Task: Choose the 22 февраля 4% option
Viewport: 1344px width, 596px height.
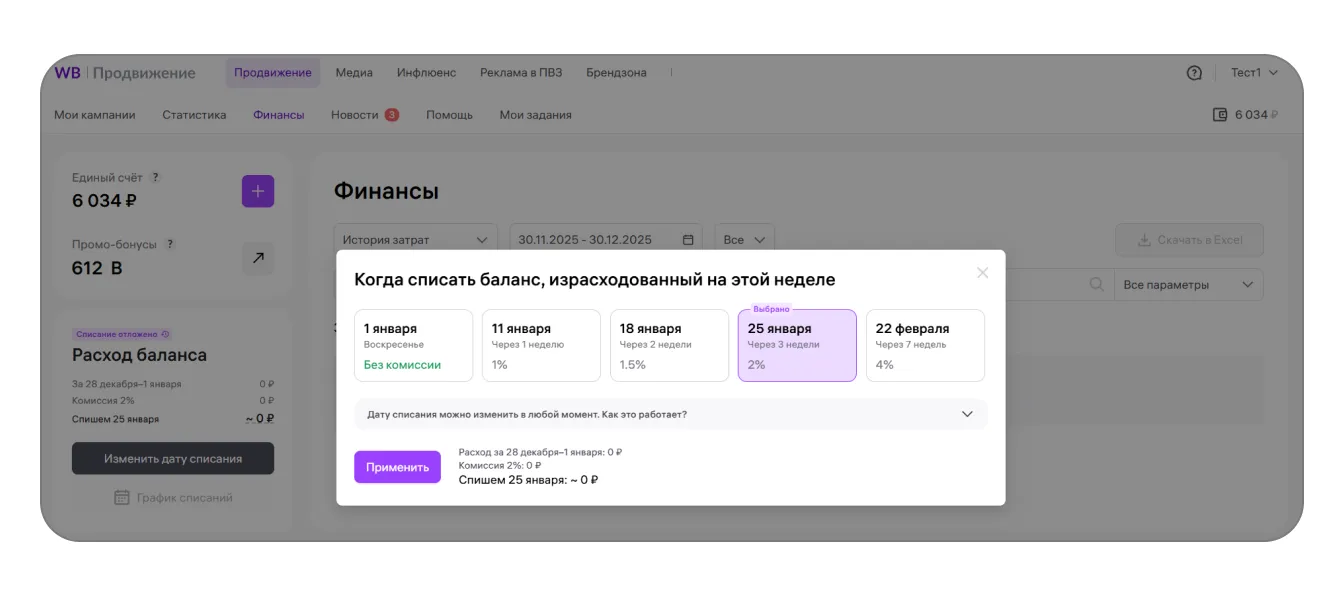Action: [x=924, y=345]
